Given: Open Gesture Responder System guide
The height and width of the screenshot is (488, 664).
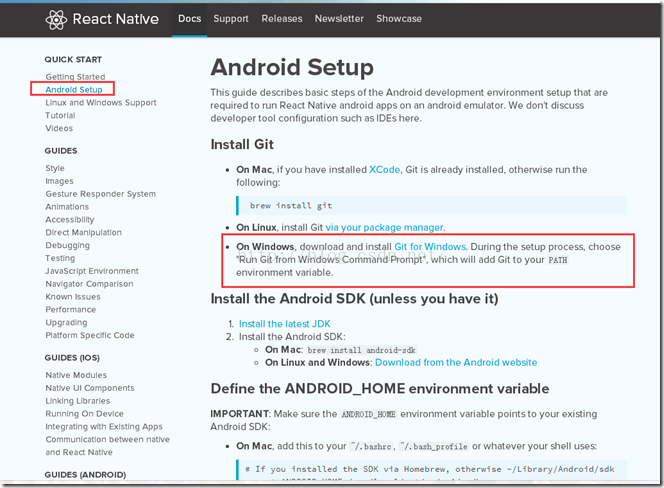Looking at the screenshot, I should [x=100, y=194].
